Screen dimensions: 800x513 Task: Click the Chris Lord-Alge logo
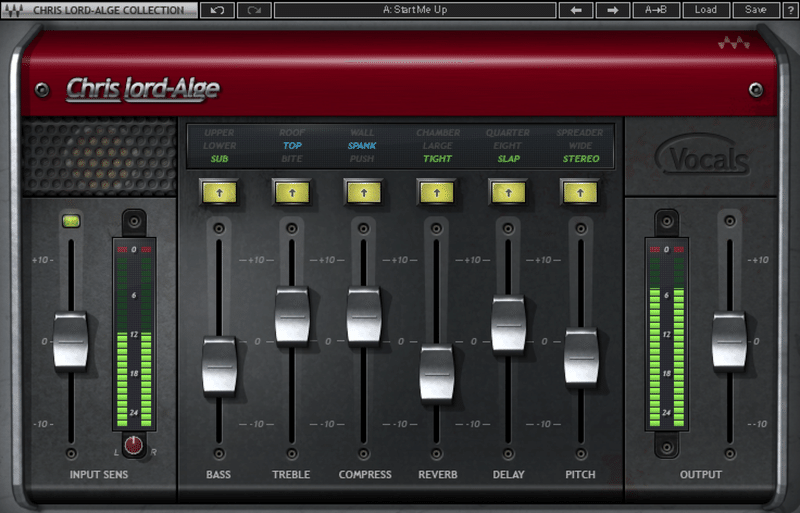tap(143, 89)
